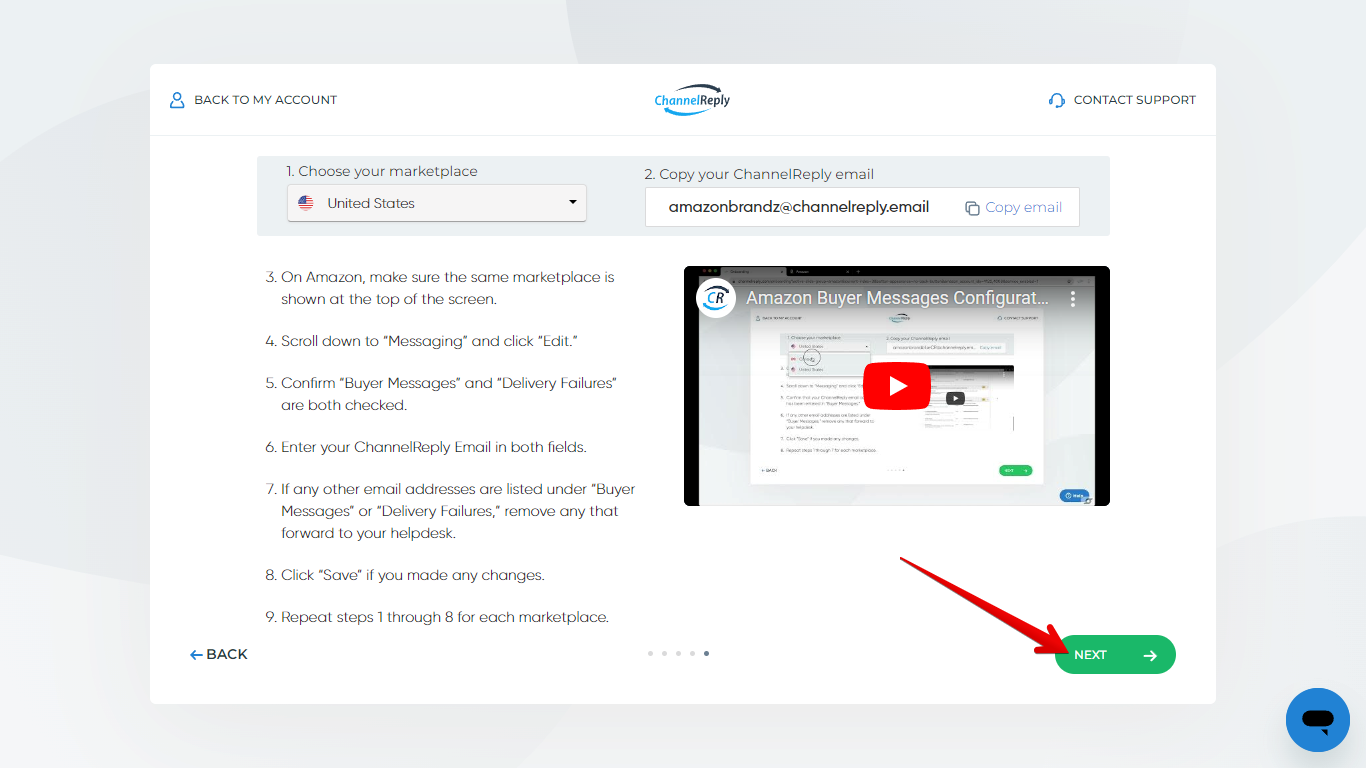
Task: Click the NEXT green button
Action: tap(1115, 655)
